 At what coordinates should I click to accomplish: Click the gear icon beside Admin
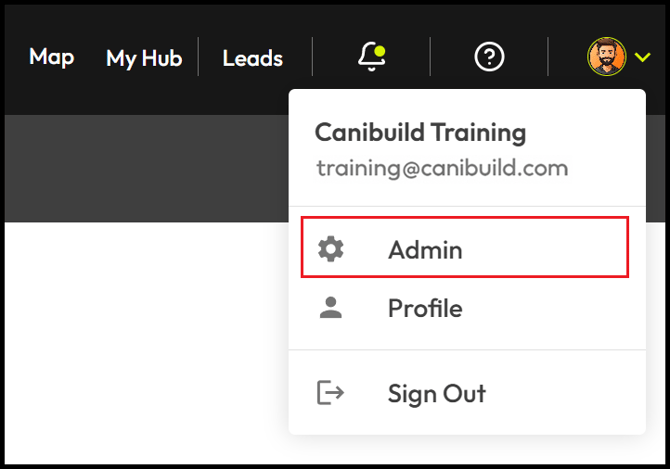click(x=331, y=249)
